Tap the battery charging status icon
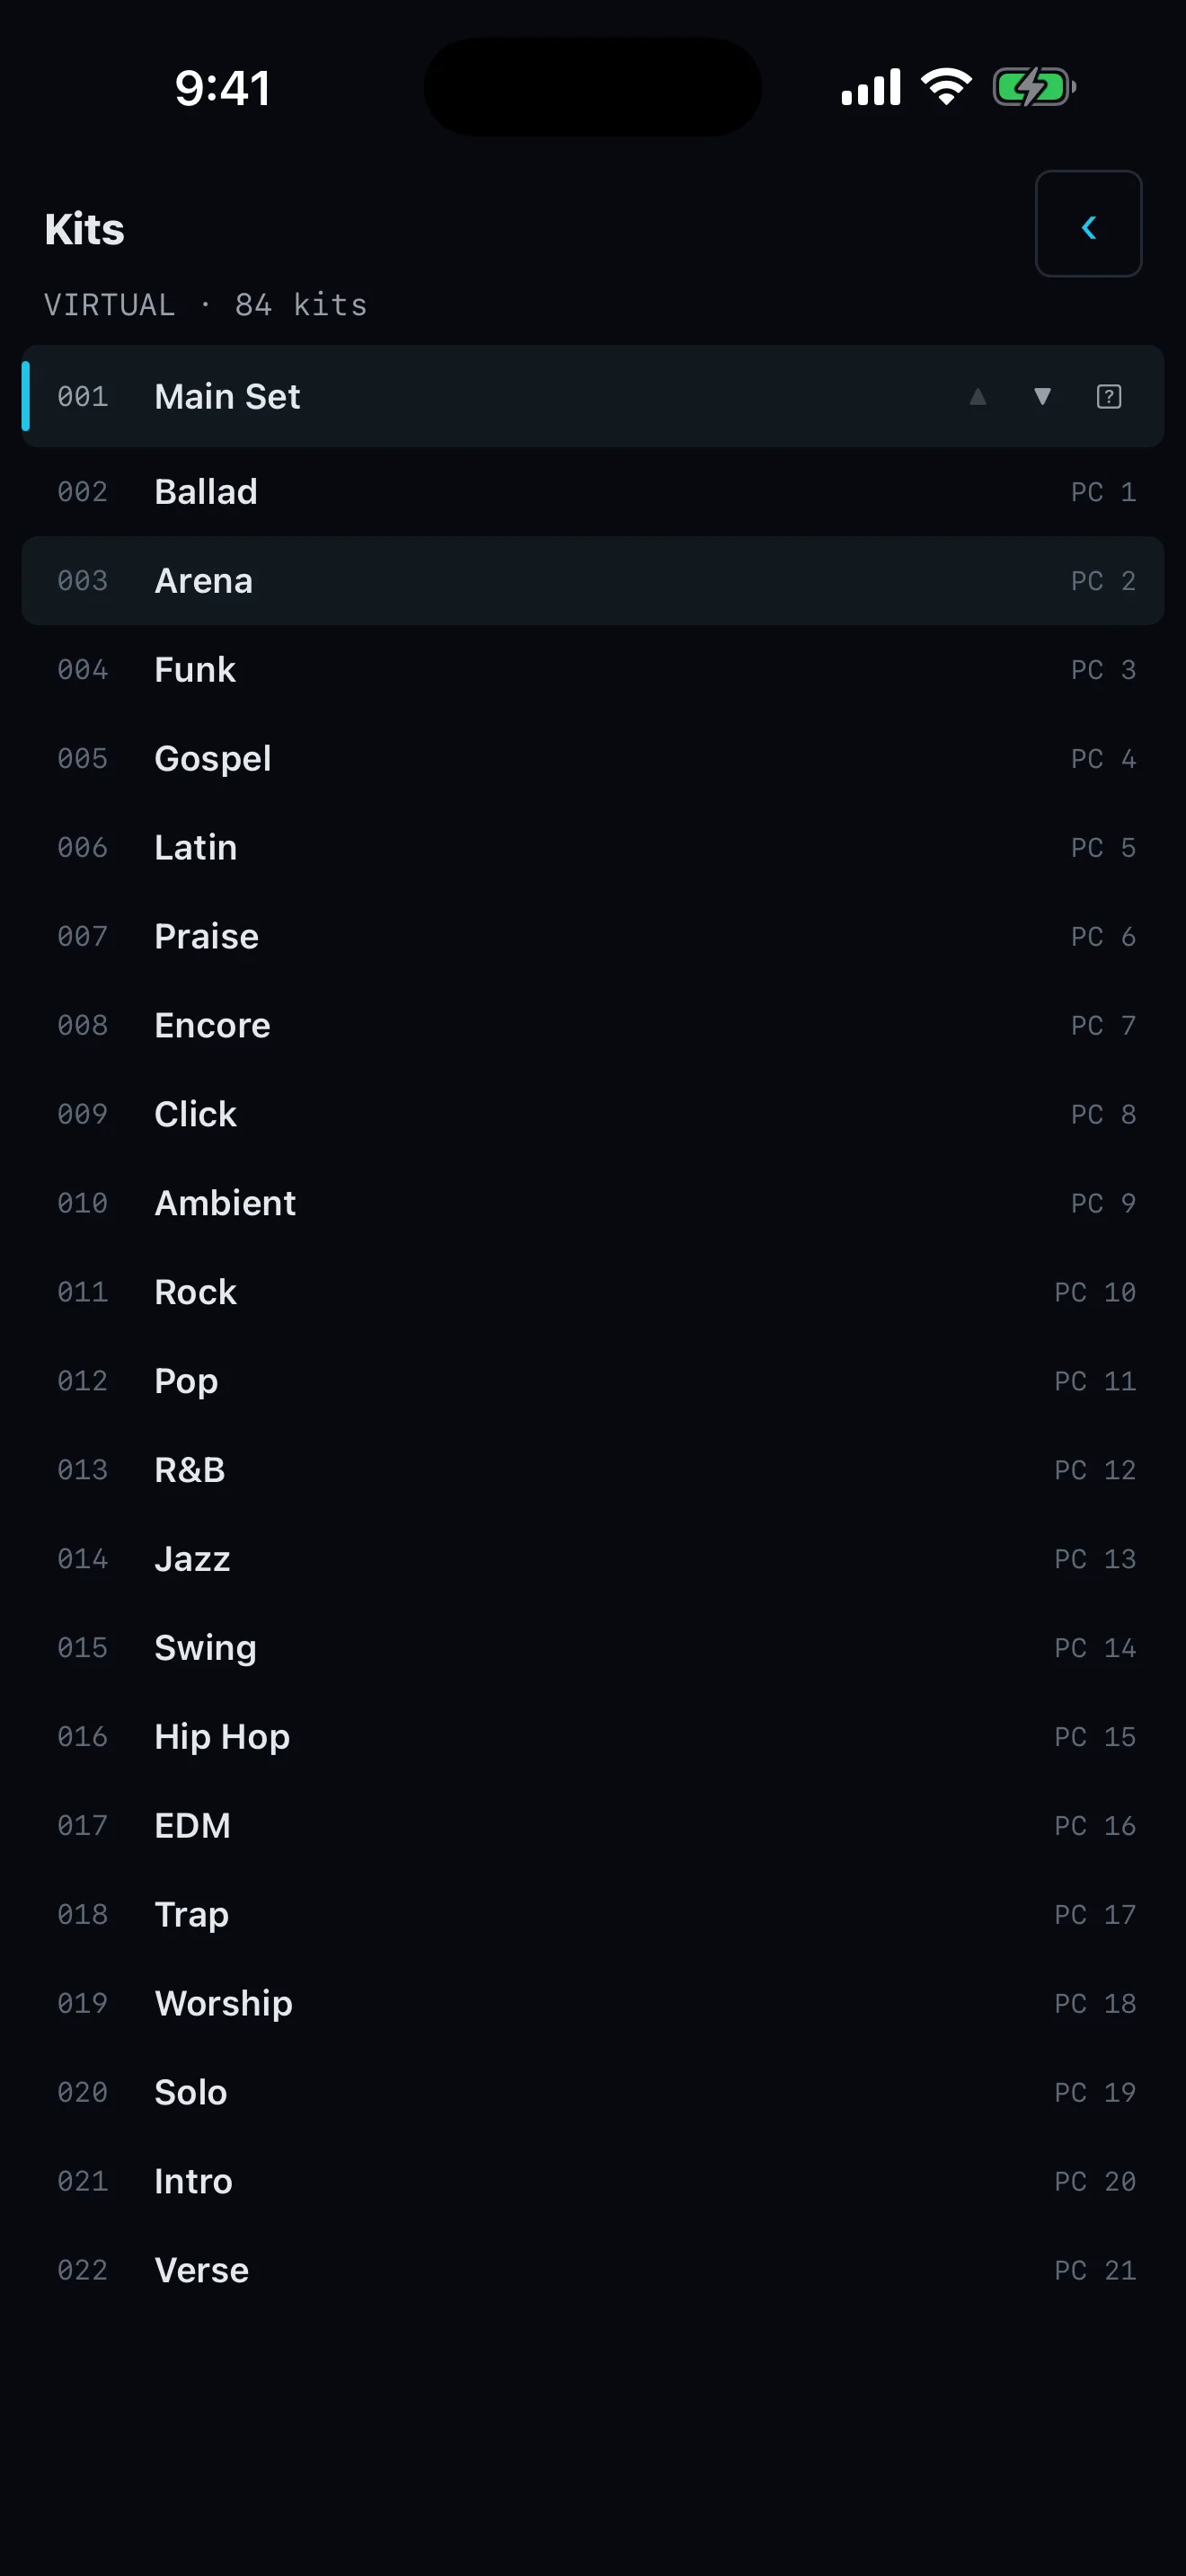Screen dimensions: 1186x2576 (1034, 87)
